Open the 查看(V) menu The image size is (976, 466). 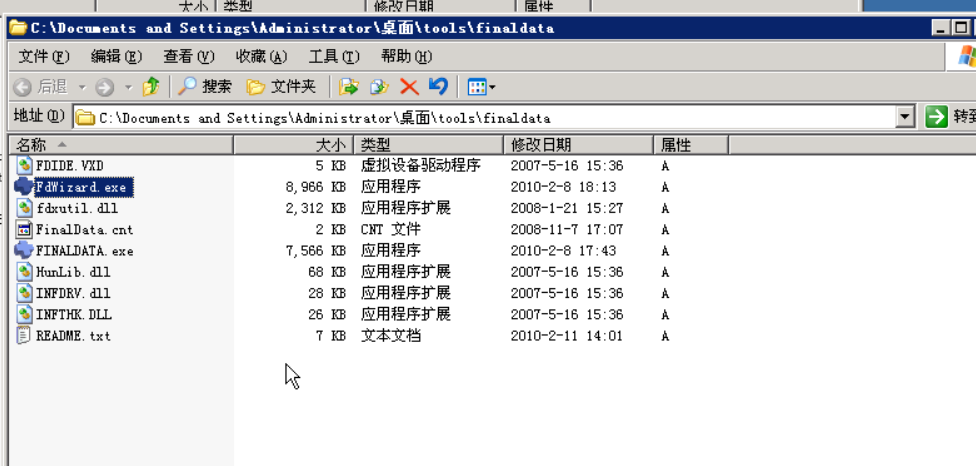point(189,57)
